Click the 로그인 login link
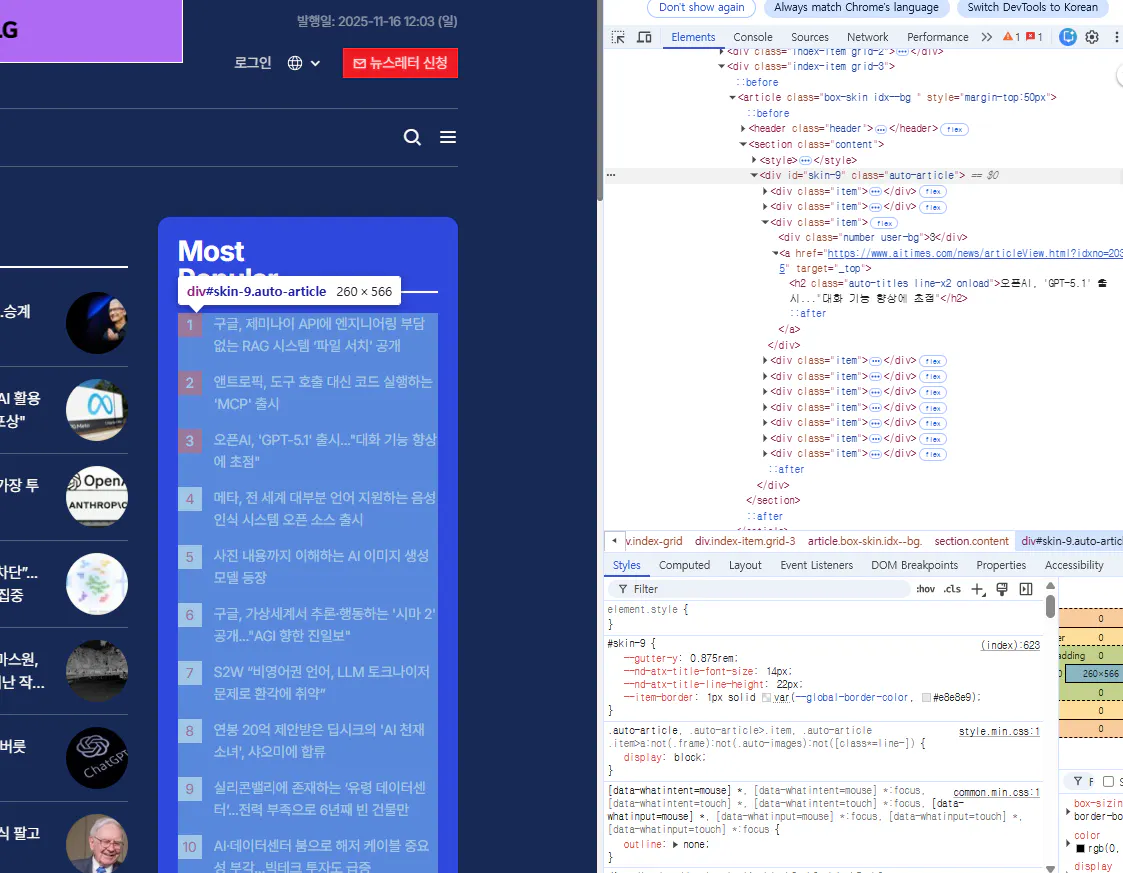 click(253, 63)
